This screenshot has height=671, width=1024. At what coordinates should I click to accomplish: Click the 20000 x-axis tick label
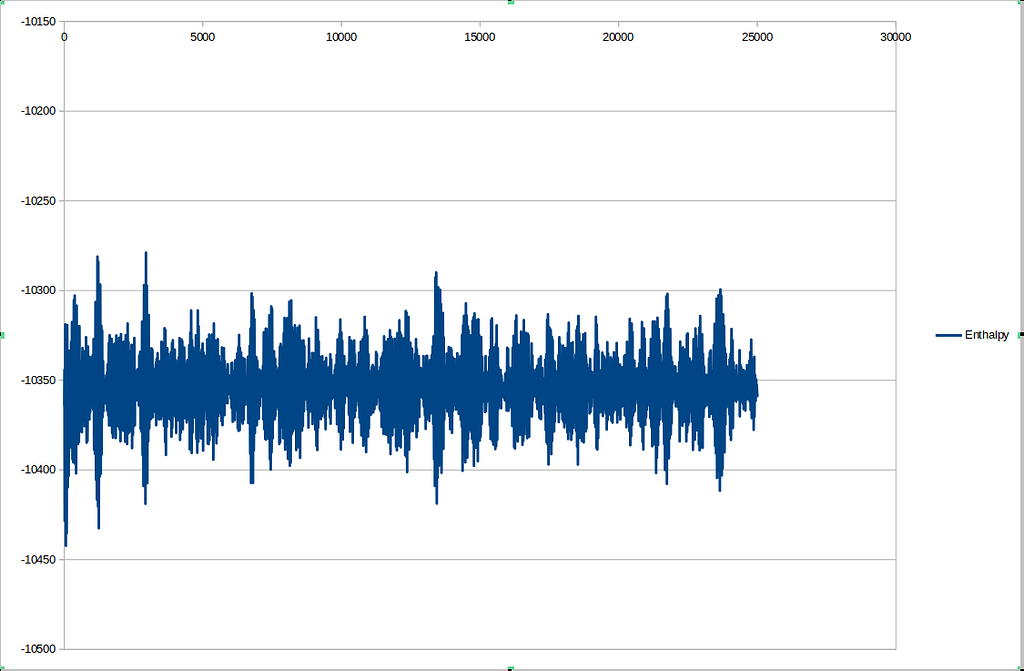(x=618, y=37)
